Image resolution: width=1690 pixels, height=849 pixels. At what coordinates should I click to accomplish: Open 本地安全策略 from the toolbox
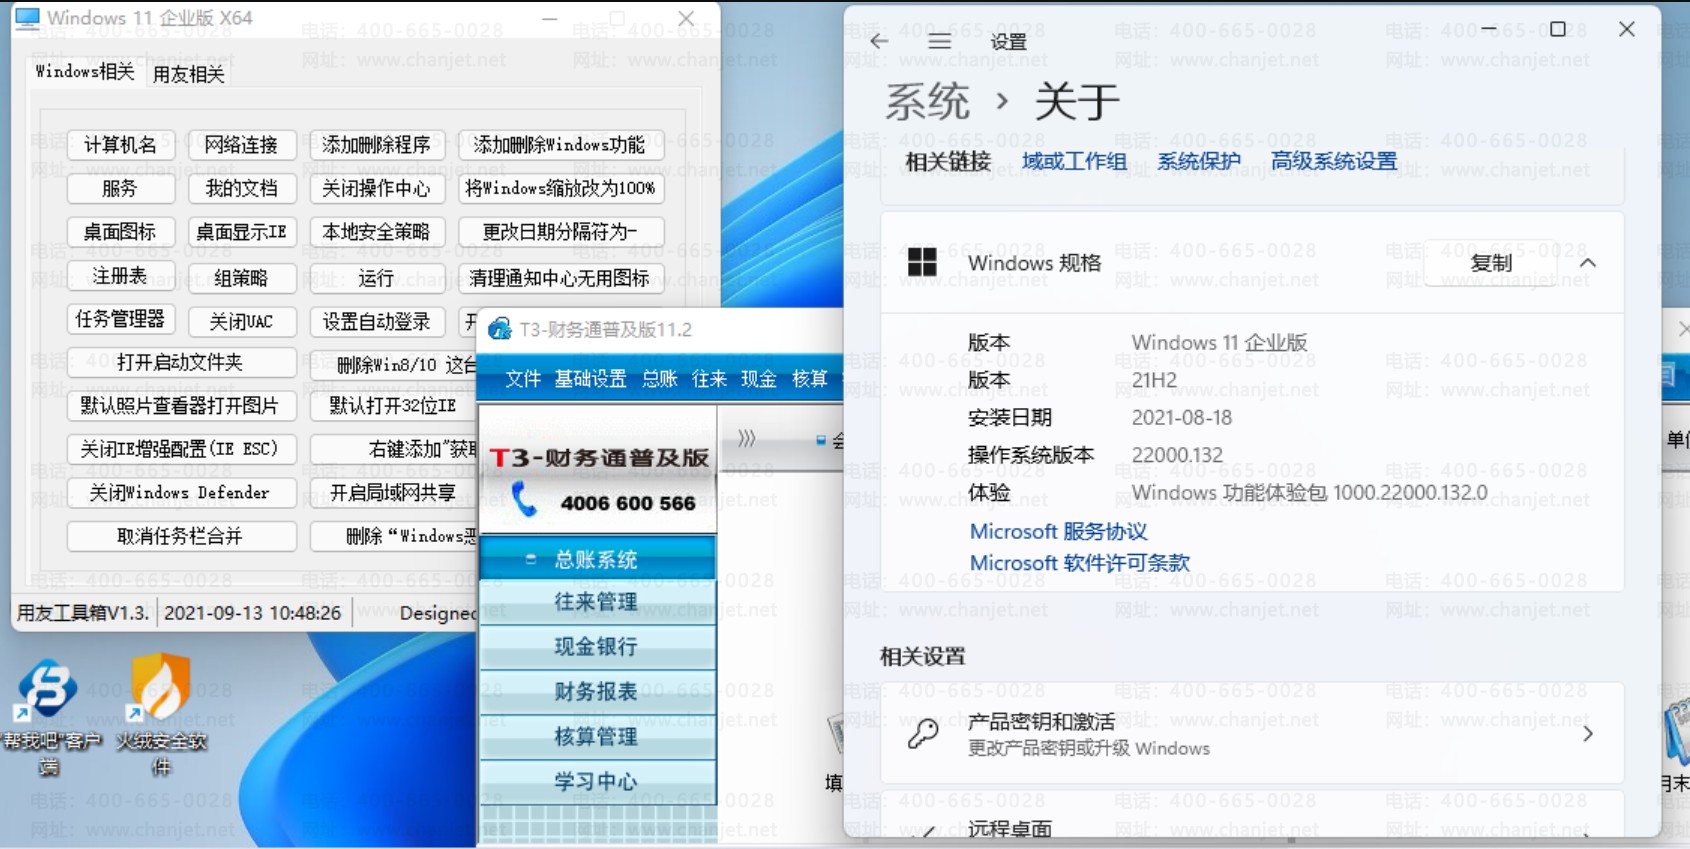(376, 232)
